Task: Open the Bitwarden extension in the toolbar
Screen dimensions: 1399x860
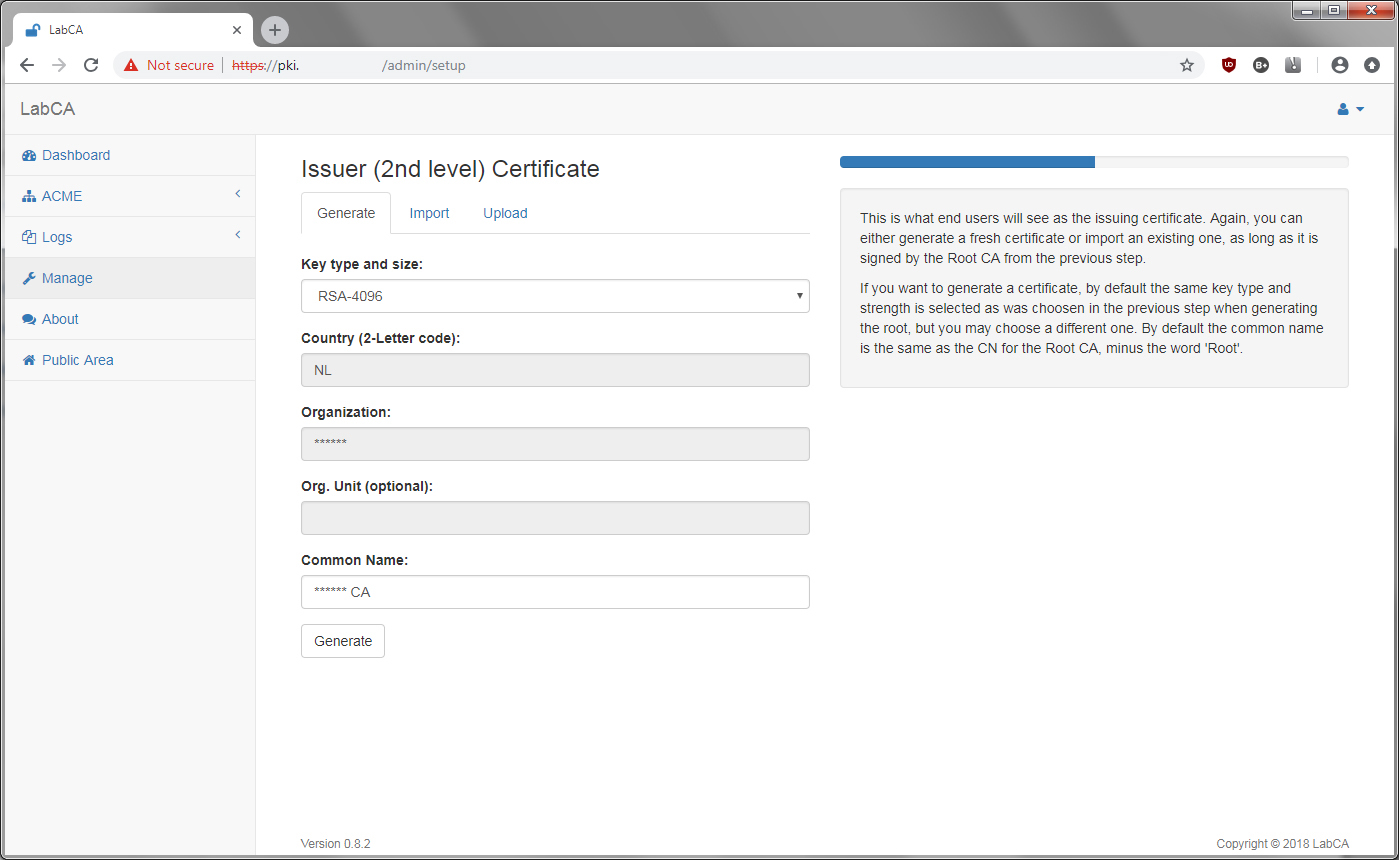Action: (x=1293, y=64)
